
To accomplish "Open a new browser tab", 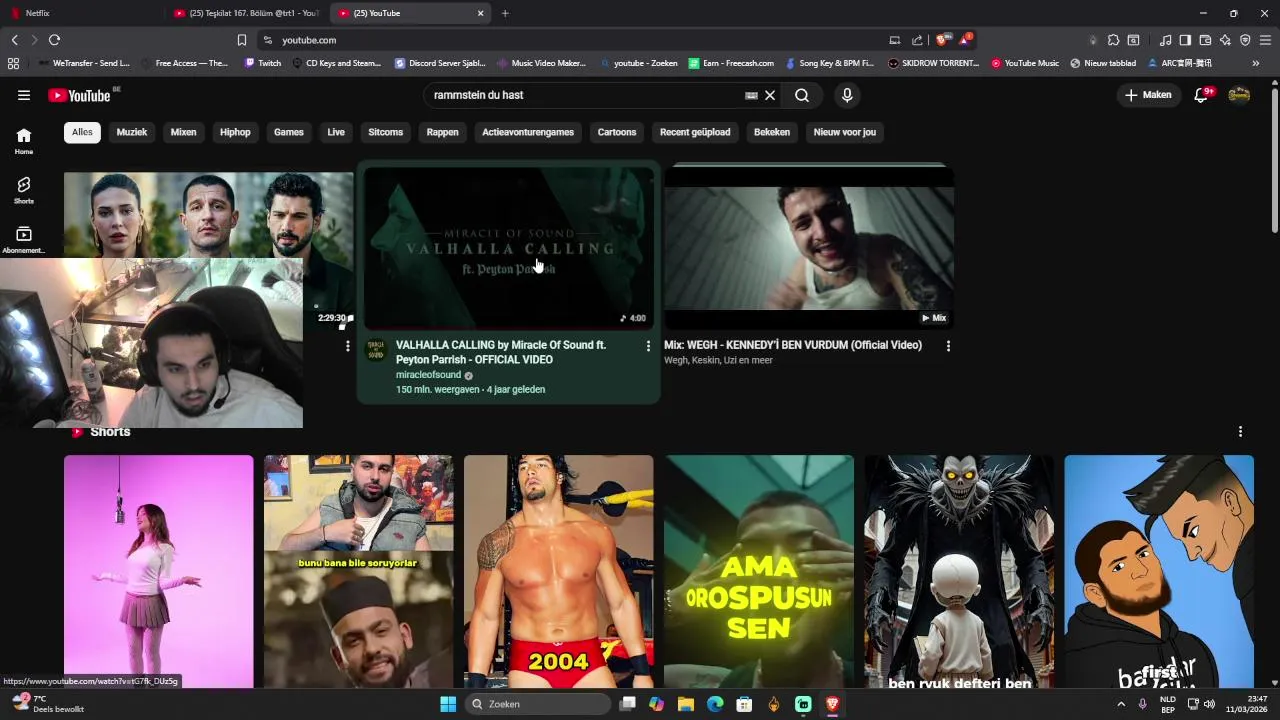I will [505, 13].
